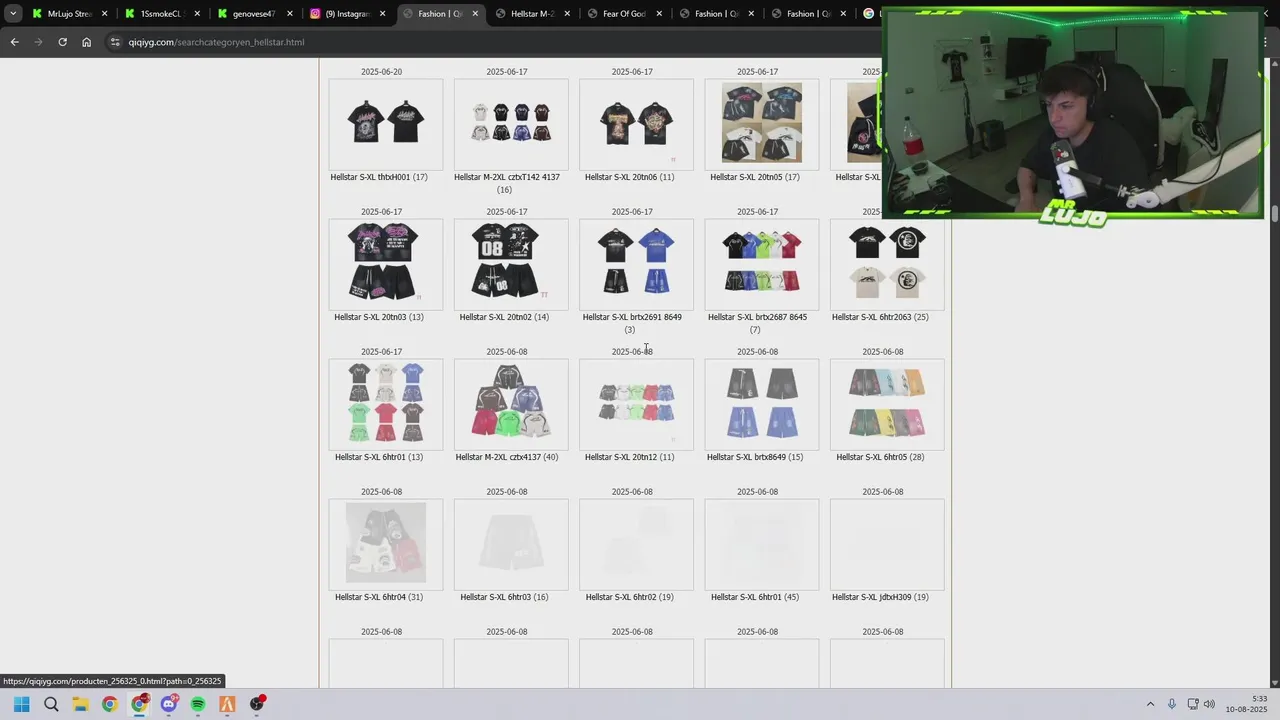Open Hellstar S-XL brtx8649 shorts image
The height and width of the screenshot is (720, 1280).
pyautogui.click(x=762, y=404)
